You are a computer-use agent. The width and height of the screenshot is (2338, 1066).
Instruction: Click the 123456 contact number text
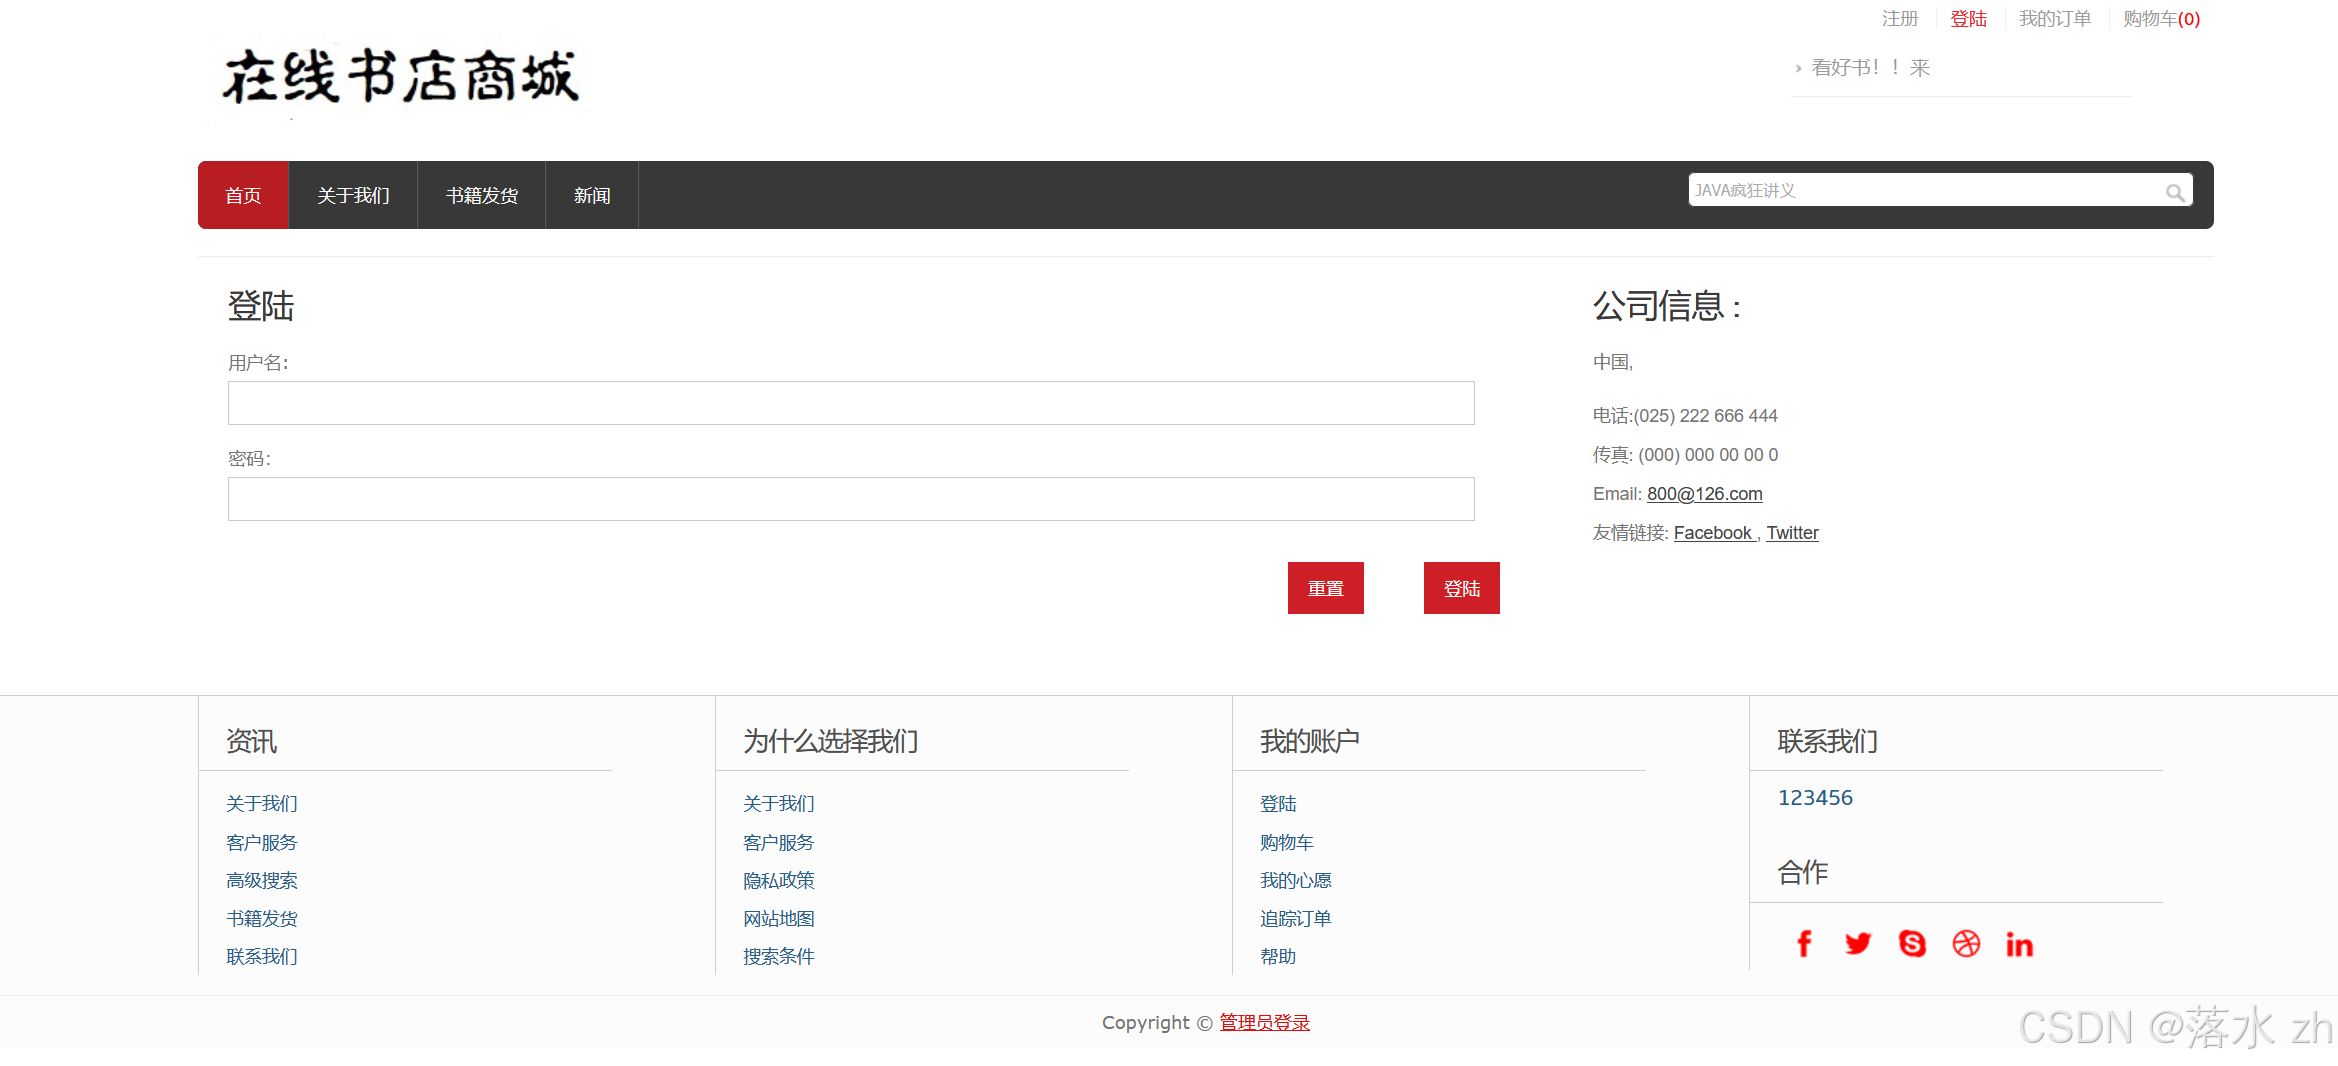pyautogui.click(x=1815, y=798)
